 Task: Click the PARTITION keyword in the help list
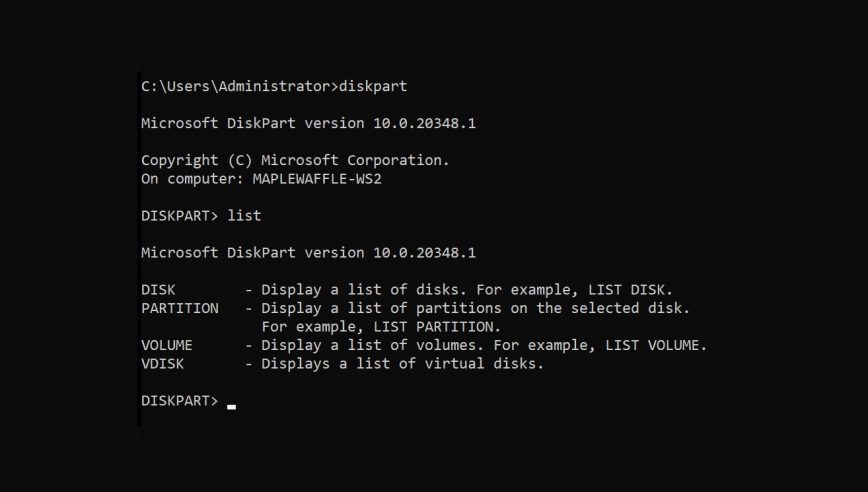tap(180, 308)
